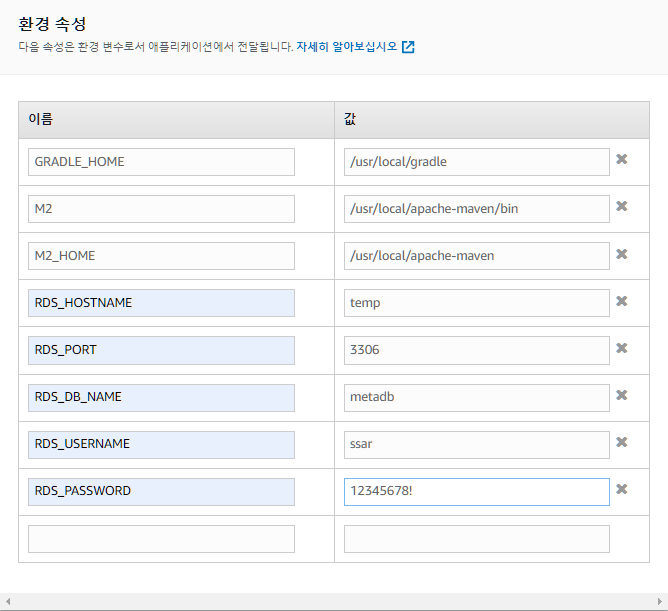Select the M2_HOME name field
Screen dimensions: 668x611
[x=161, y=256]
